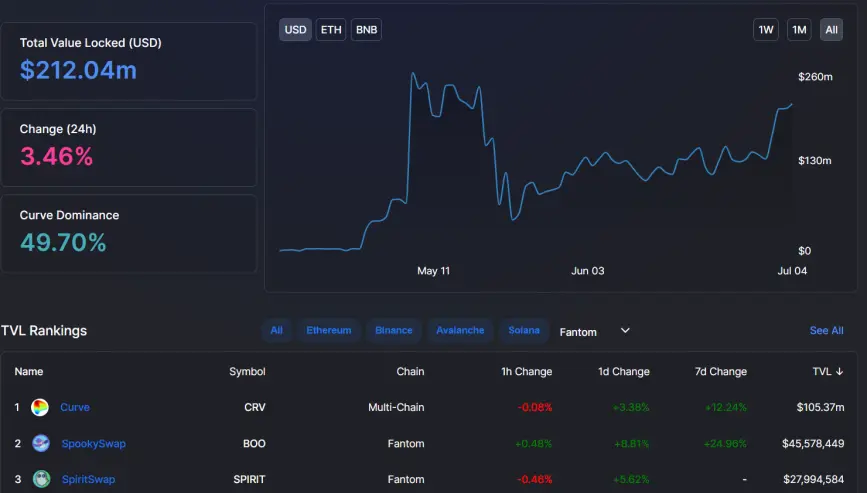Click Curve's +3.38% 1d change

(631, 407)
